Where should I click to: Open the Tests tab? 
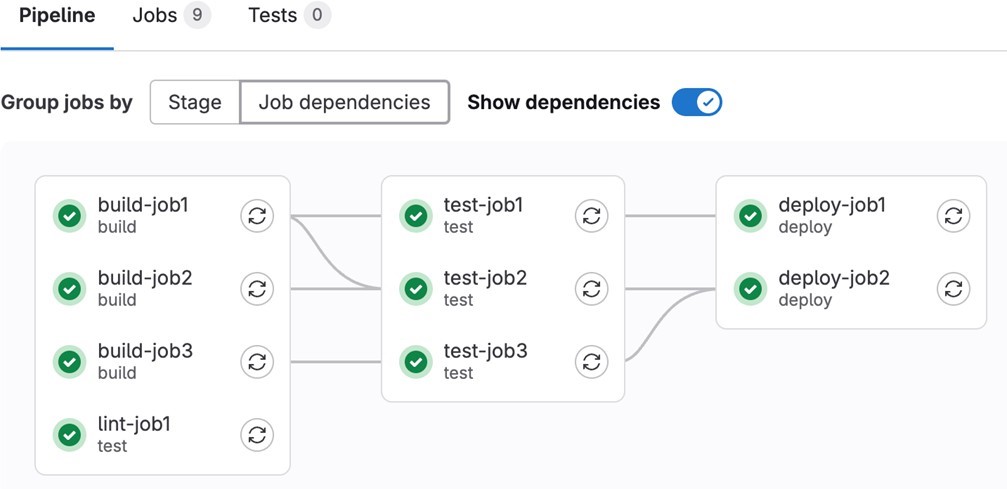click(288, 16)
